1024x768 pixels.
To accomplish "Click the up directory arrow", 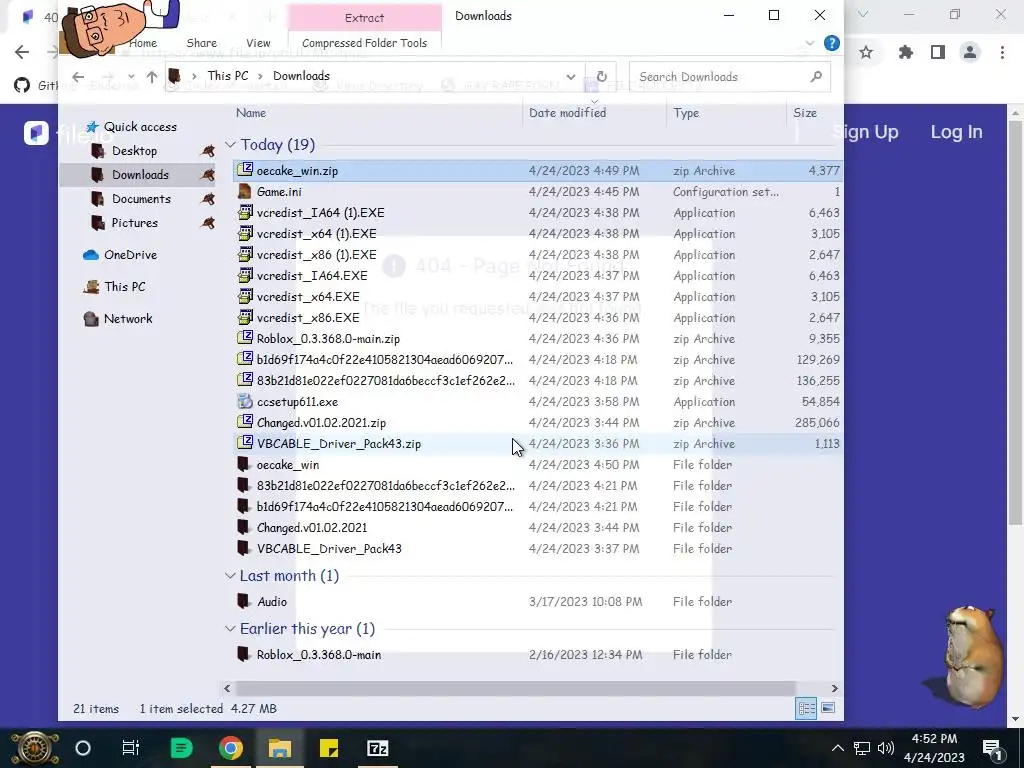I will click(152, 76).
